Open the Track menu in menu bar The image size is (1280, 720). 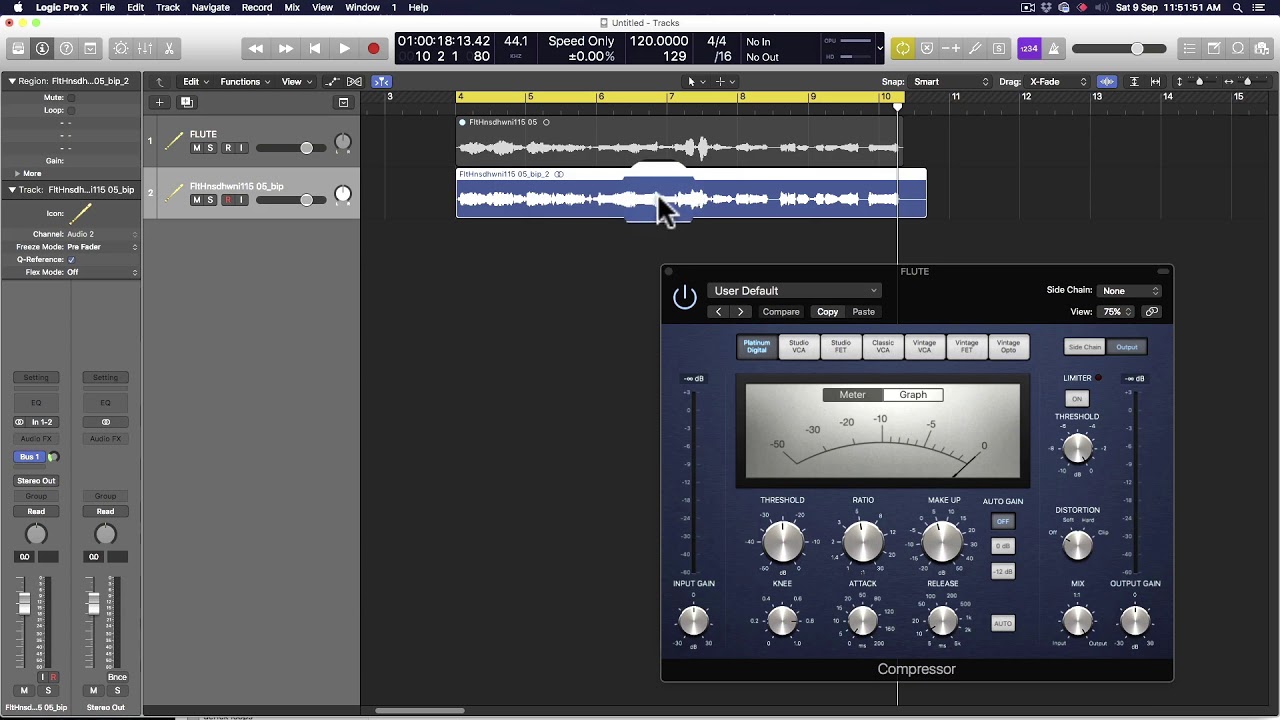(168, 7)
